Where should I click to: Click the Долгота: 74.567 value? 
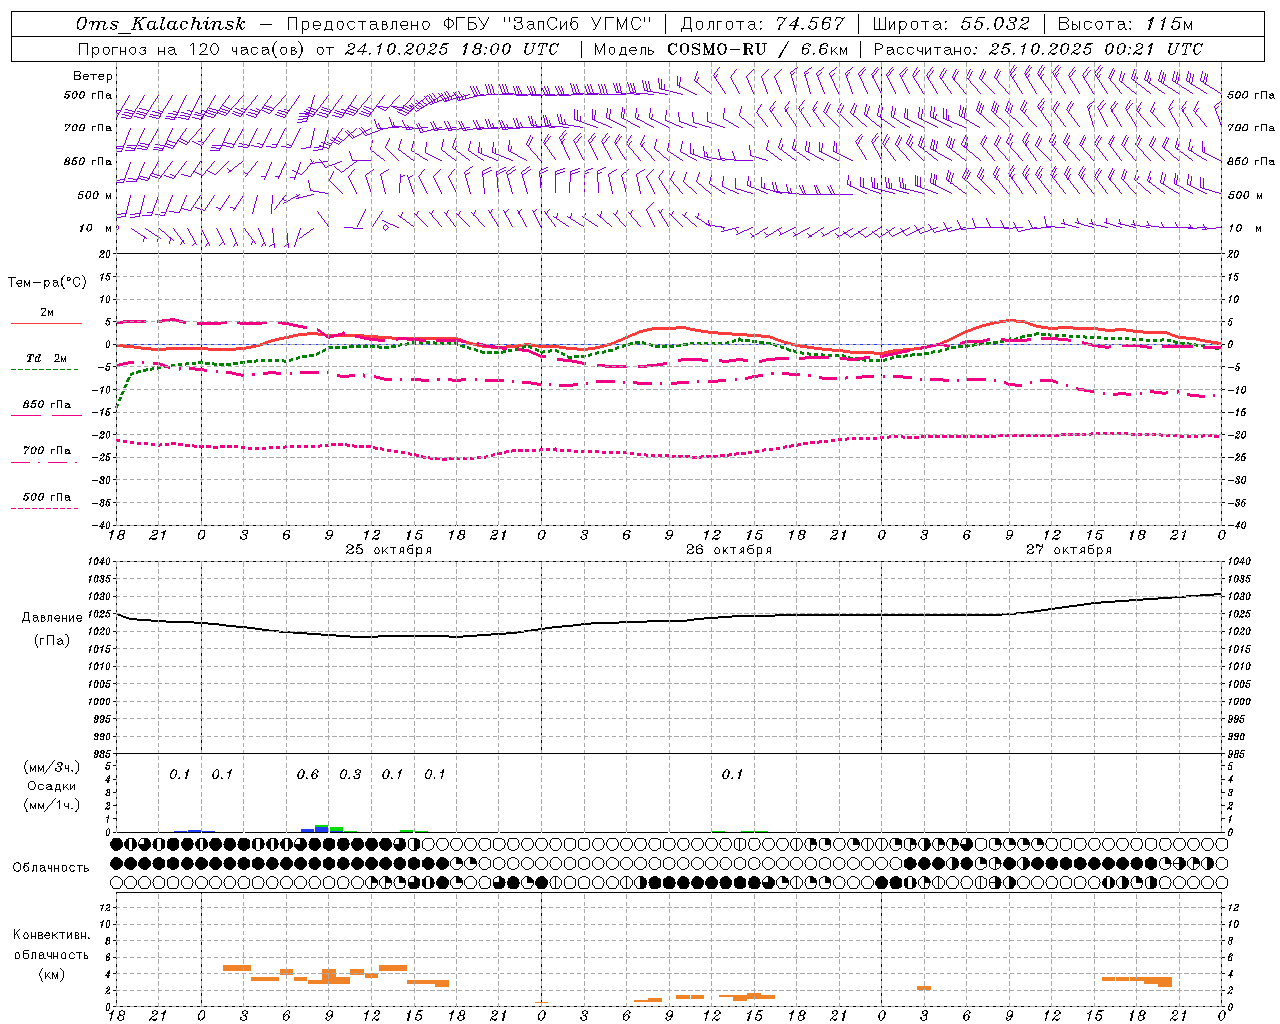click(762, 24)
